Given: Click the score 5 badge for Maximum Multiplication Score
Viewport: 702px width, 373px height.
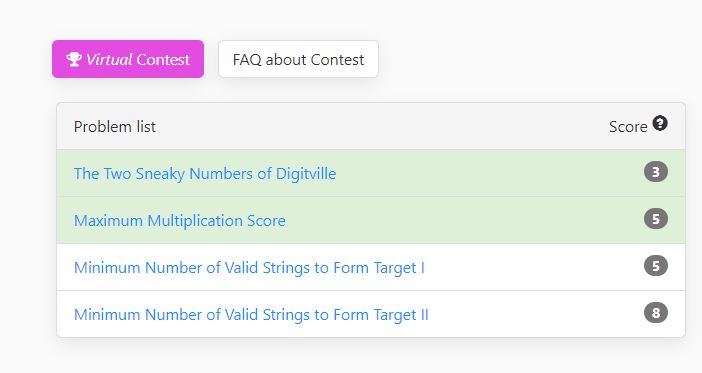Looking at the screenshot, I should (x=655, y=219).
